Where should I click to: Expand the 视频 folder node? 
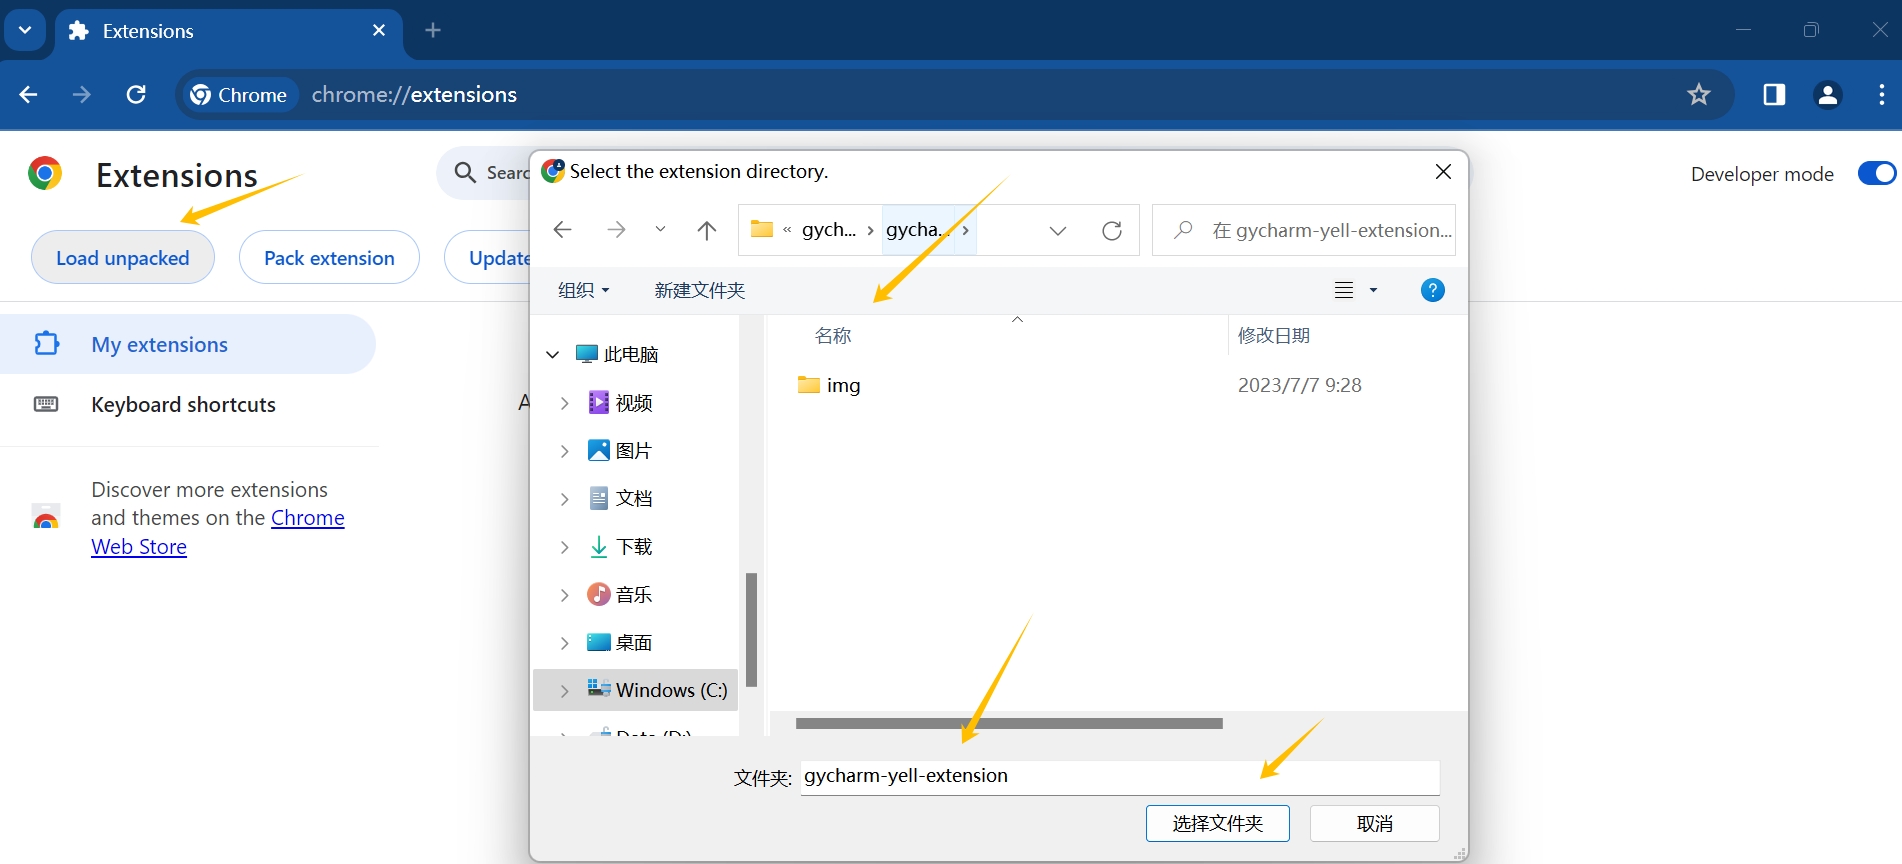tap(565, 403)
